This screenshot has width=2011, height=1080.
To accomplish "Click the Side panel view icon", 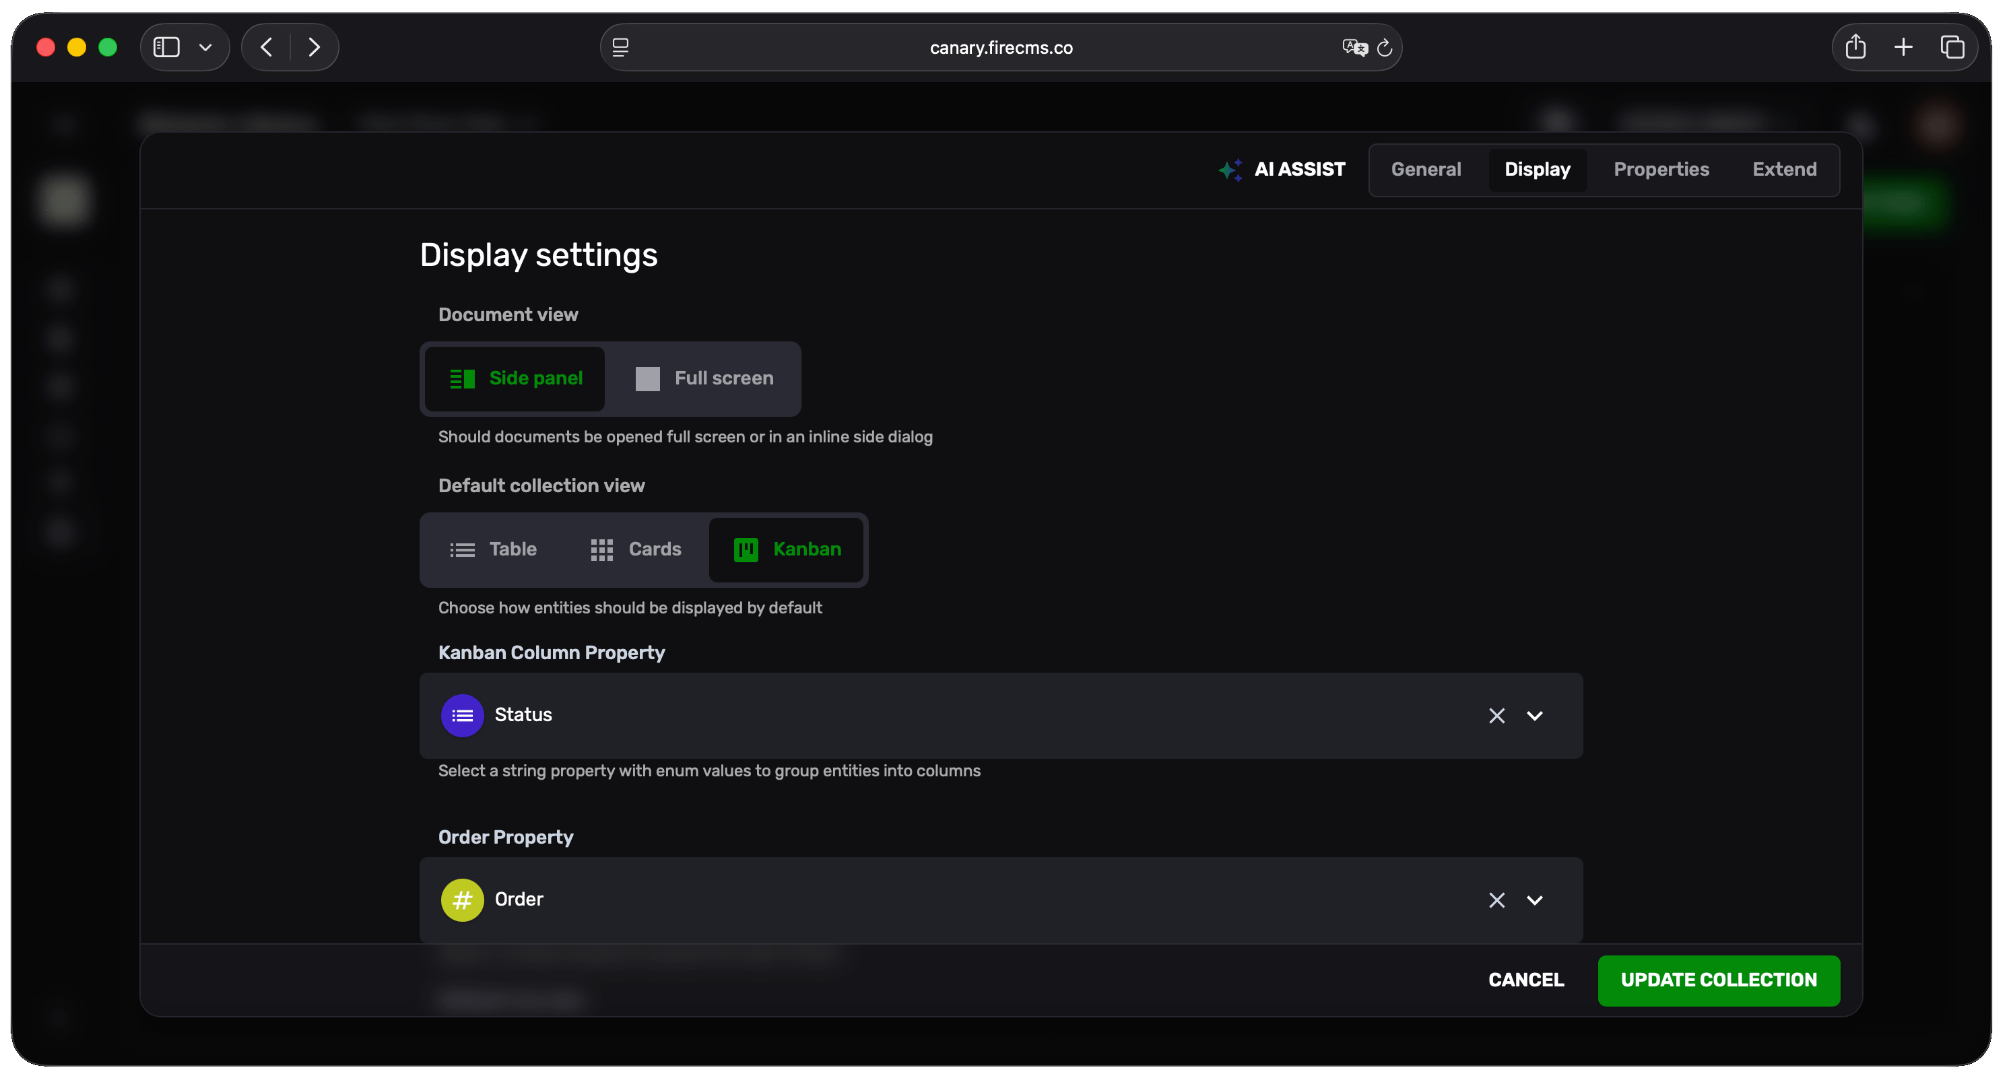I will pos(463,378).
